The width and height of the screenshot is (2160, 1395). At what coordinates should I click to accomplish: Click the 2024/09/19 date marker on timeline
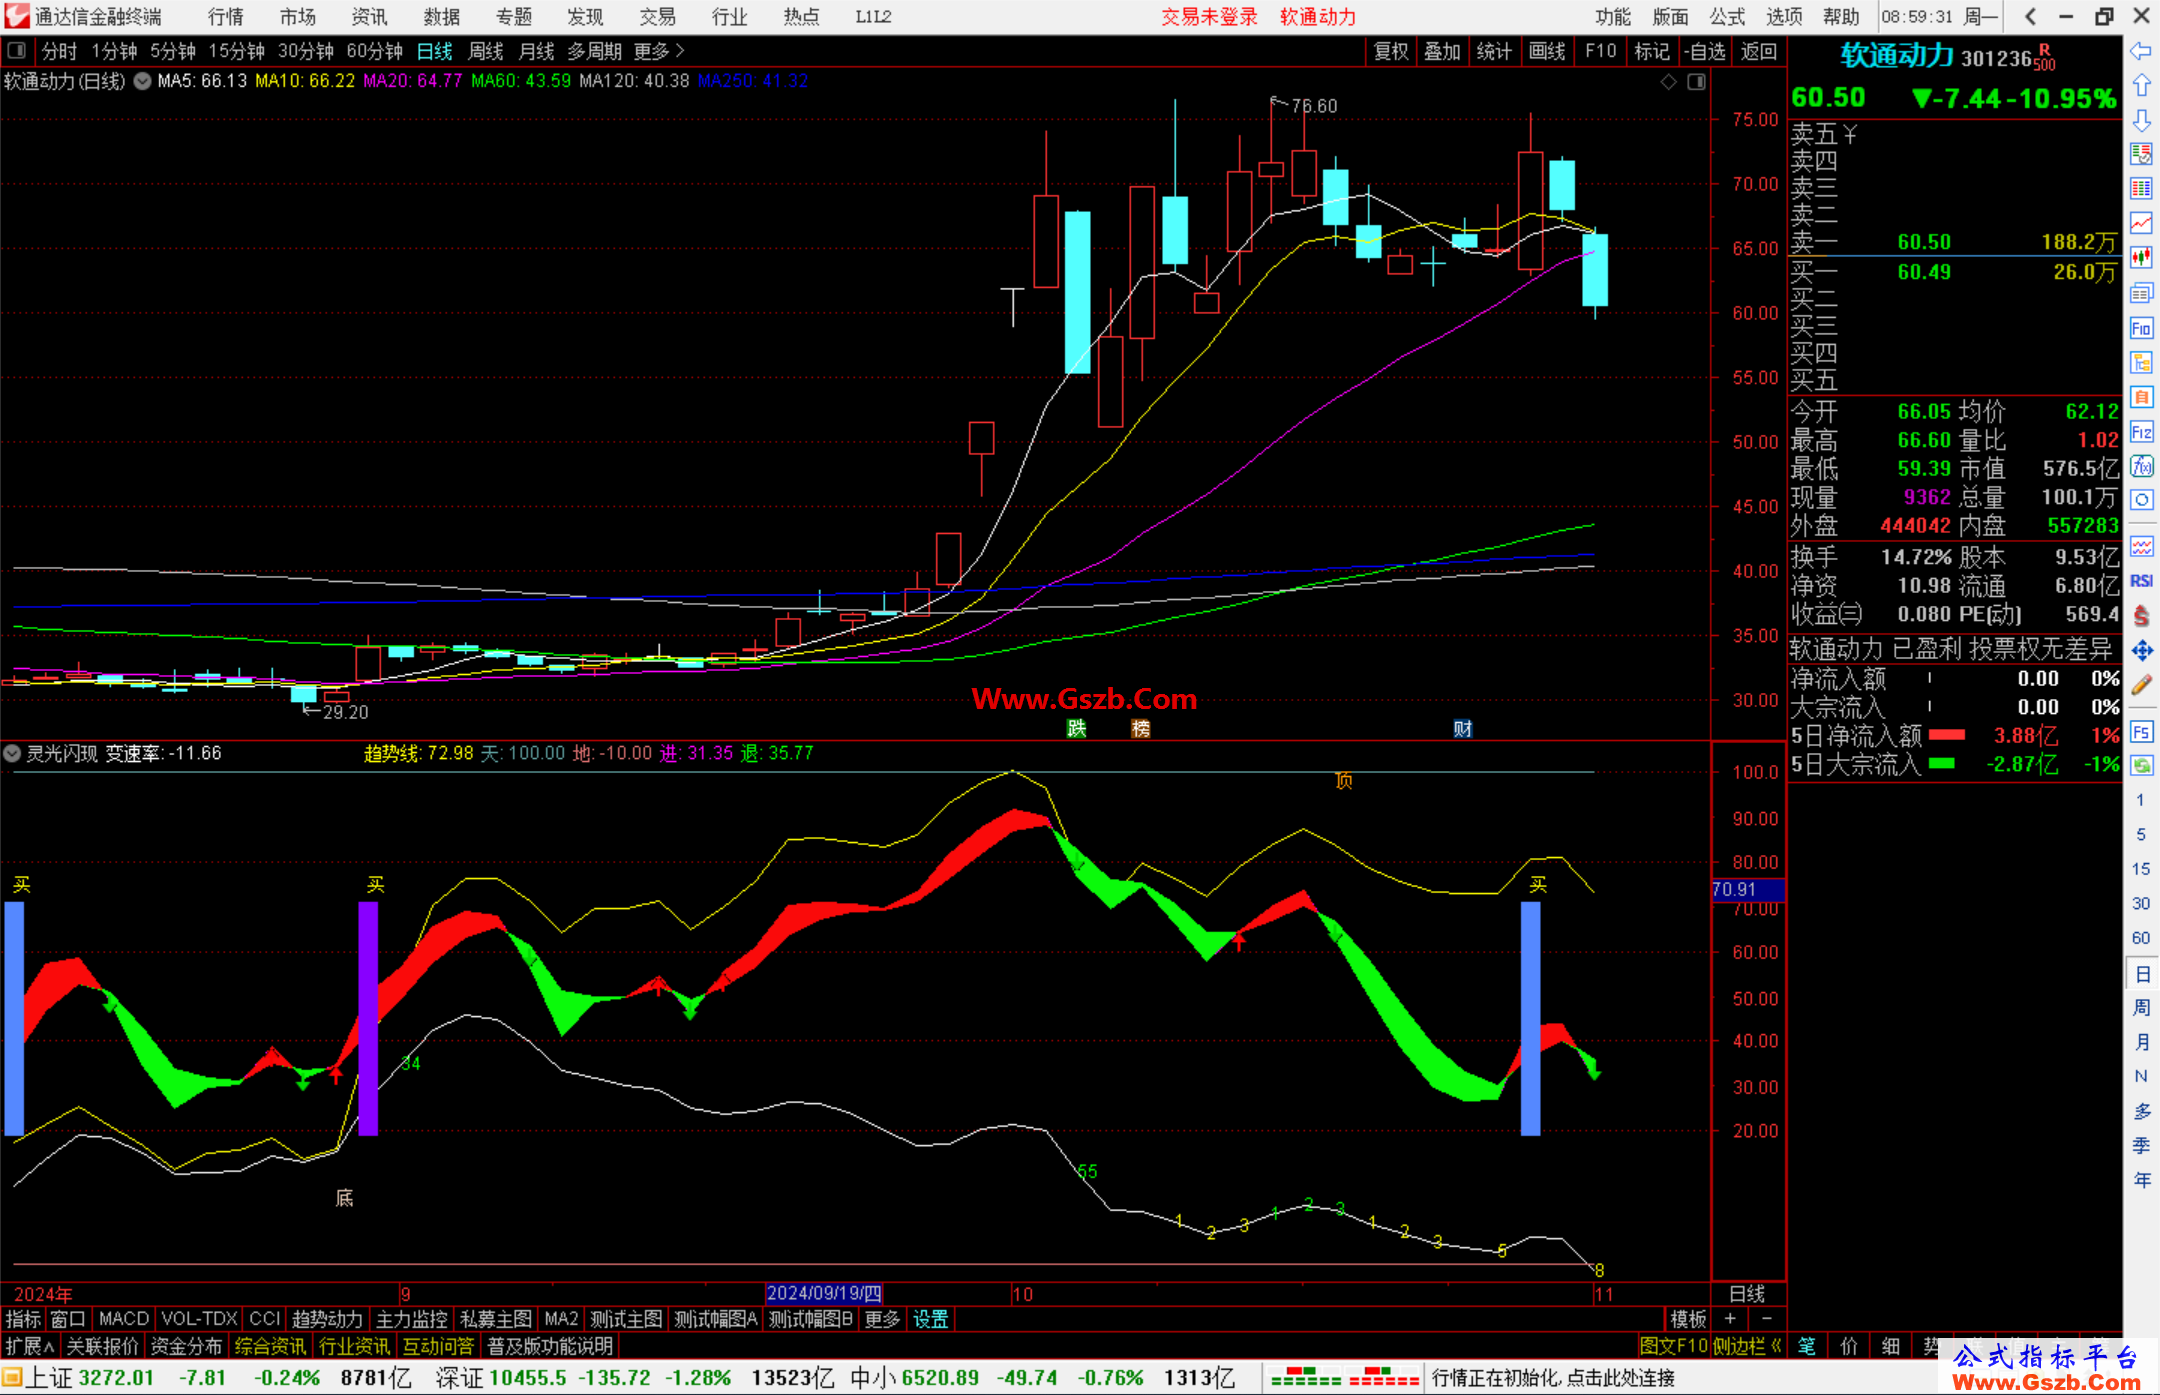824,1293
